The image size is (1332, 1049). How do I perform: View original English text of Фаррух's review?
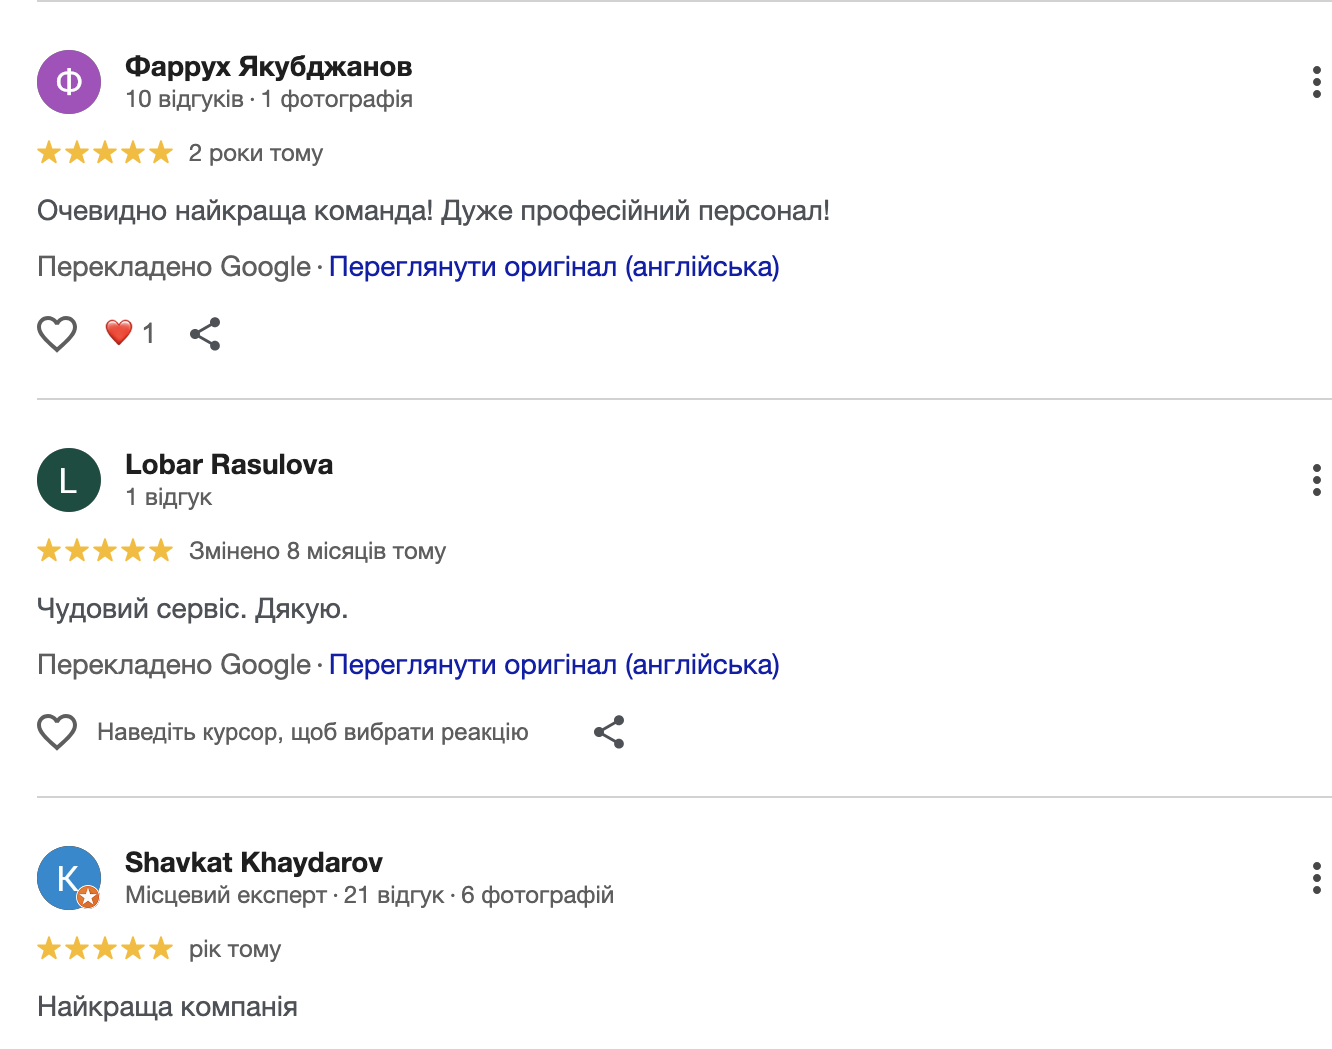[x=554, y=267]
